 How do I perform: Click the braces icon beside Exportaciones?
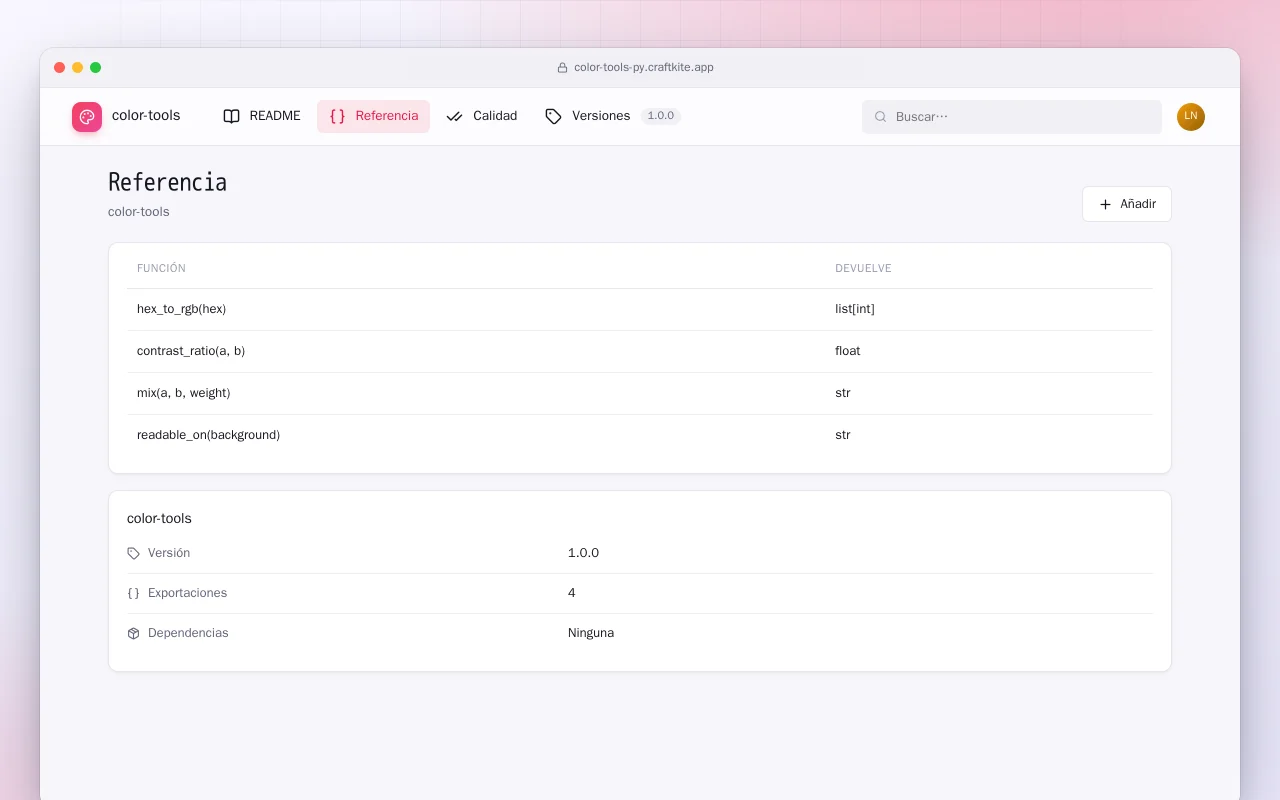click(x=134, y=593)
